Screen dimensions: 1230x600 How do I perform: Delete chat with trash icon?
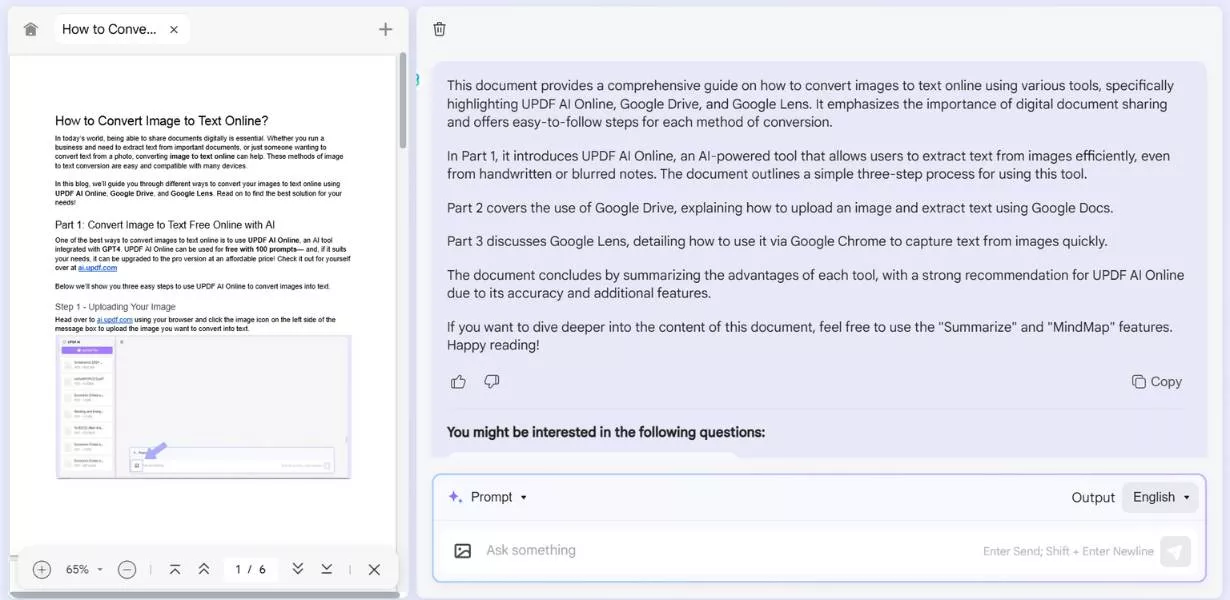(x=439, y=29)
